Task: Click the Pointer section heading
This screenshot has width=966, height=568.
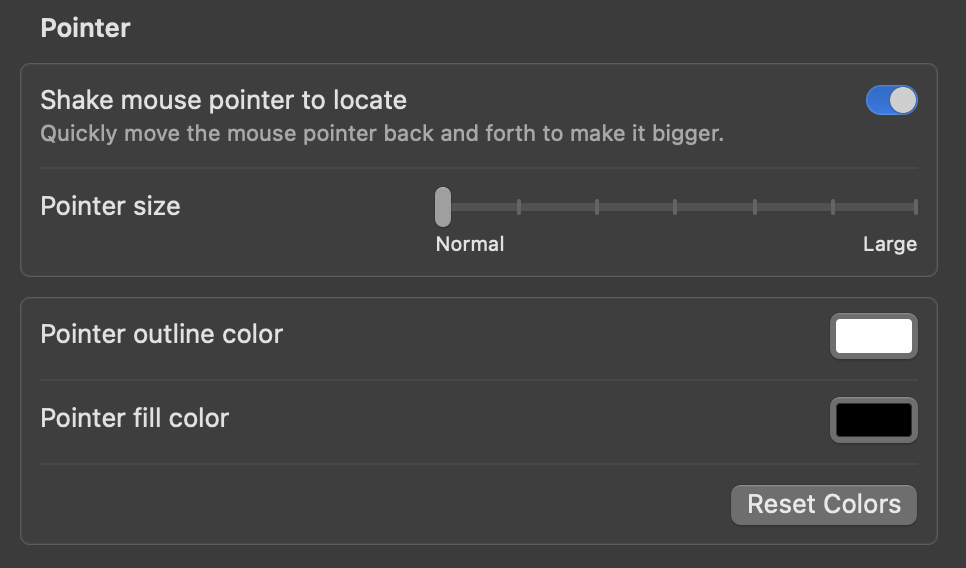Action: pos(85,28)
